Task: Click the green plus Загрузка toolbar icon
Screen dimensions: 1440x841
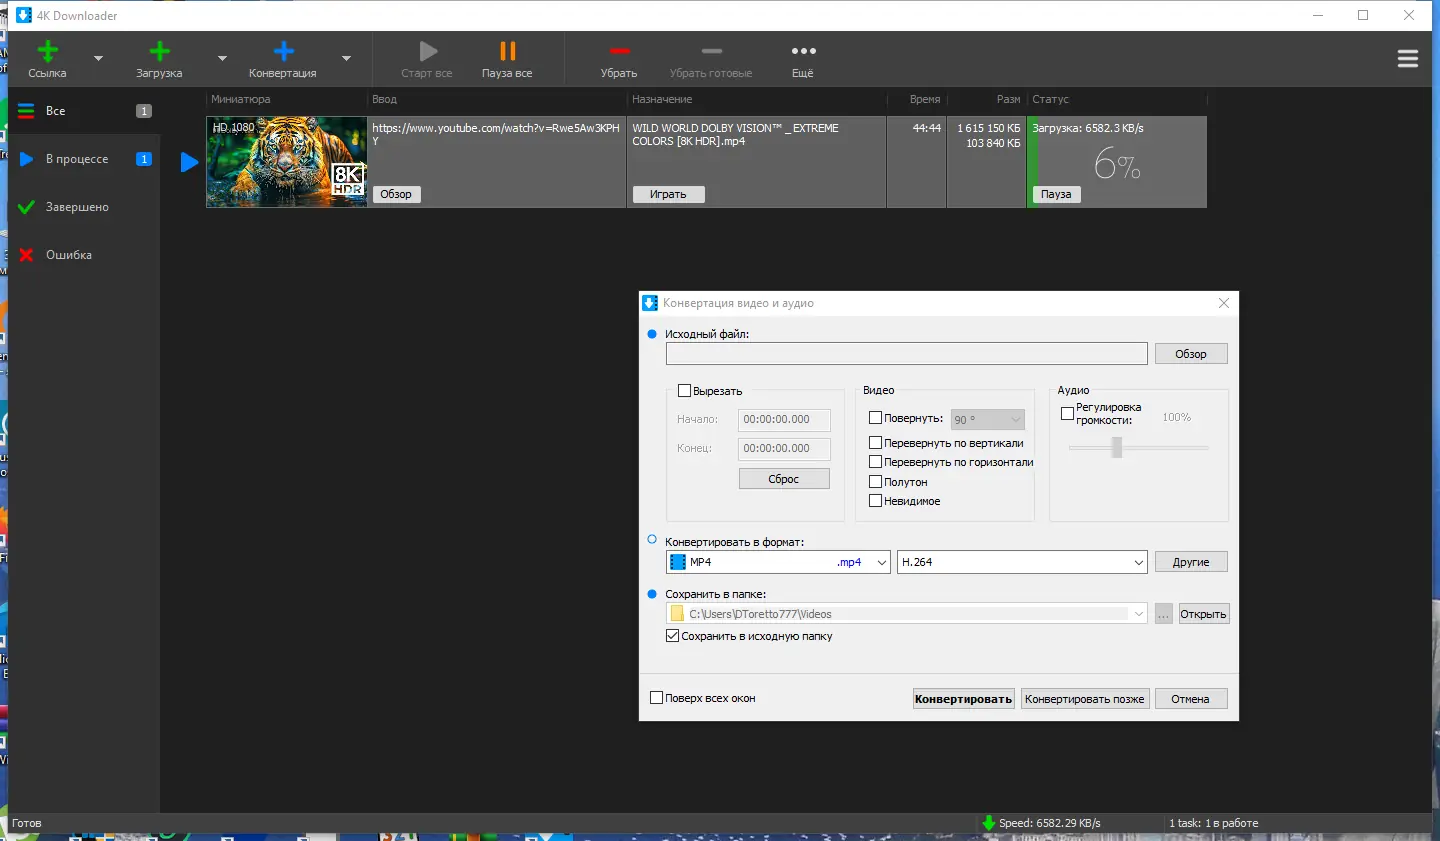Action: (159, 52)
